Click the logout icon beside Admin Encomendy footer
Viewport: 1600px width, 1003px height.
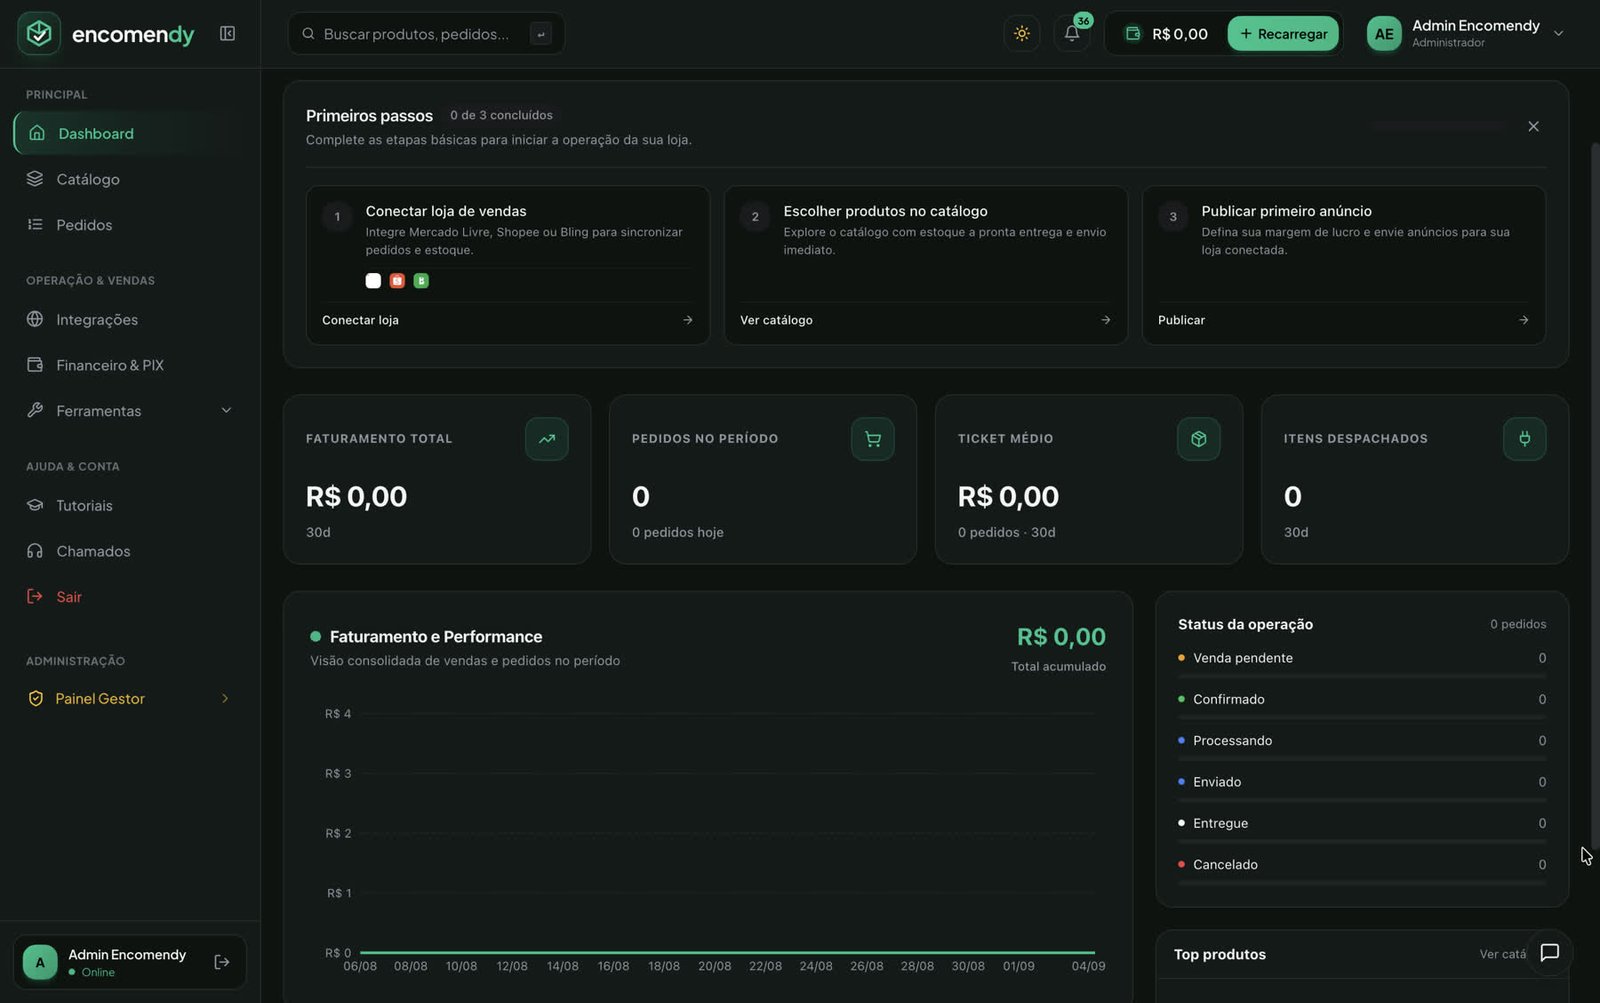click(x=222, y=962)
